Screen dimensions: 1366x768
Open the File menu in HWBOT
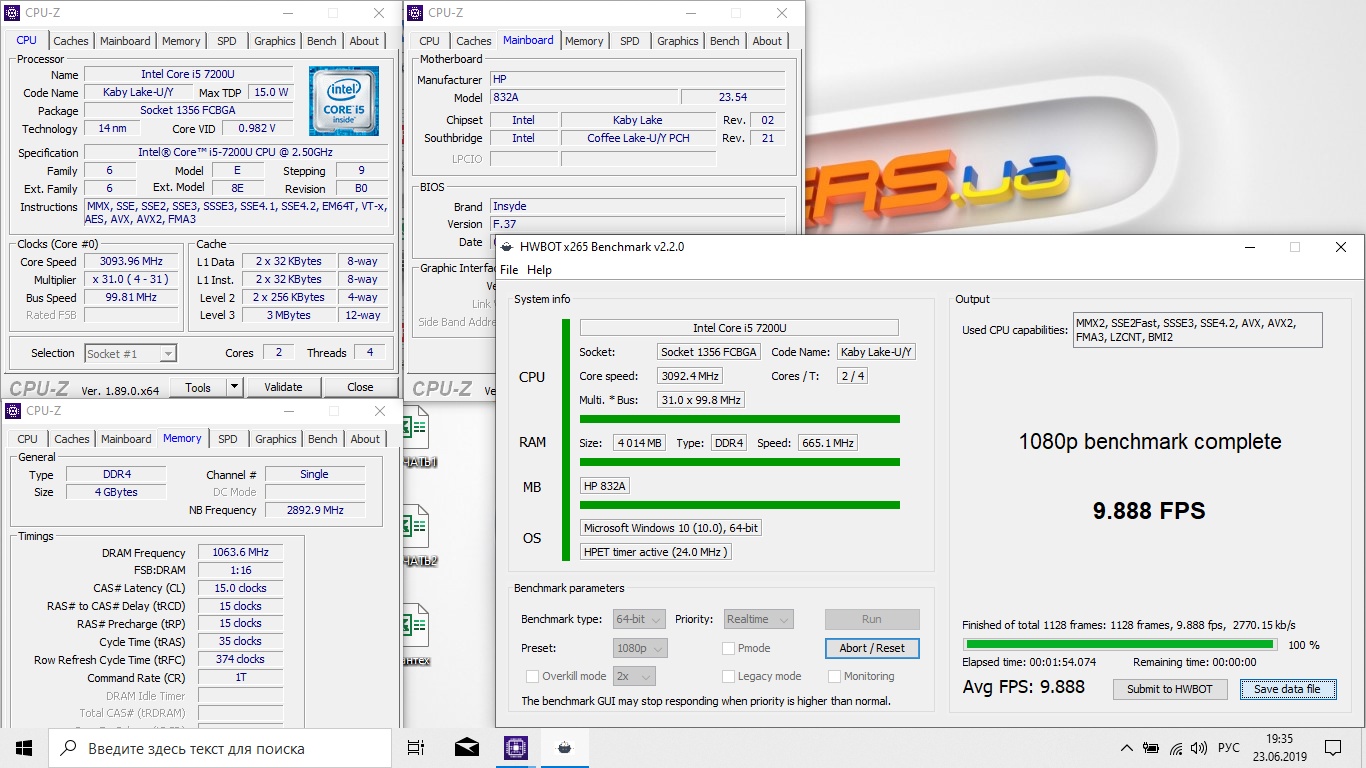point(509,270)
